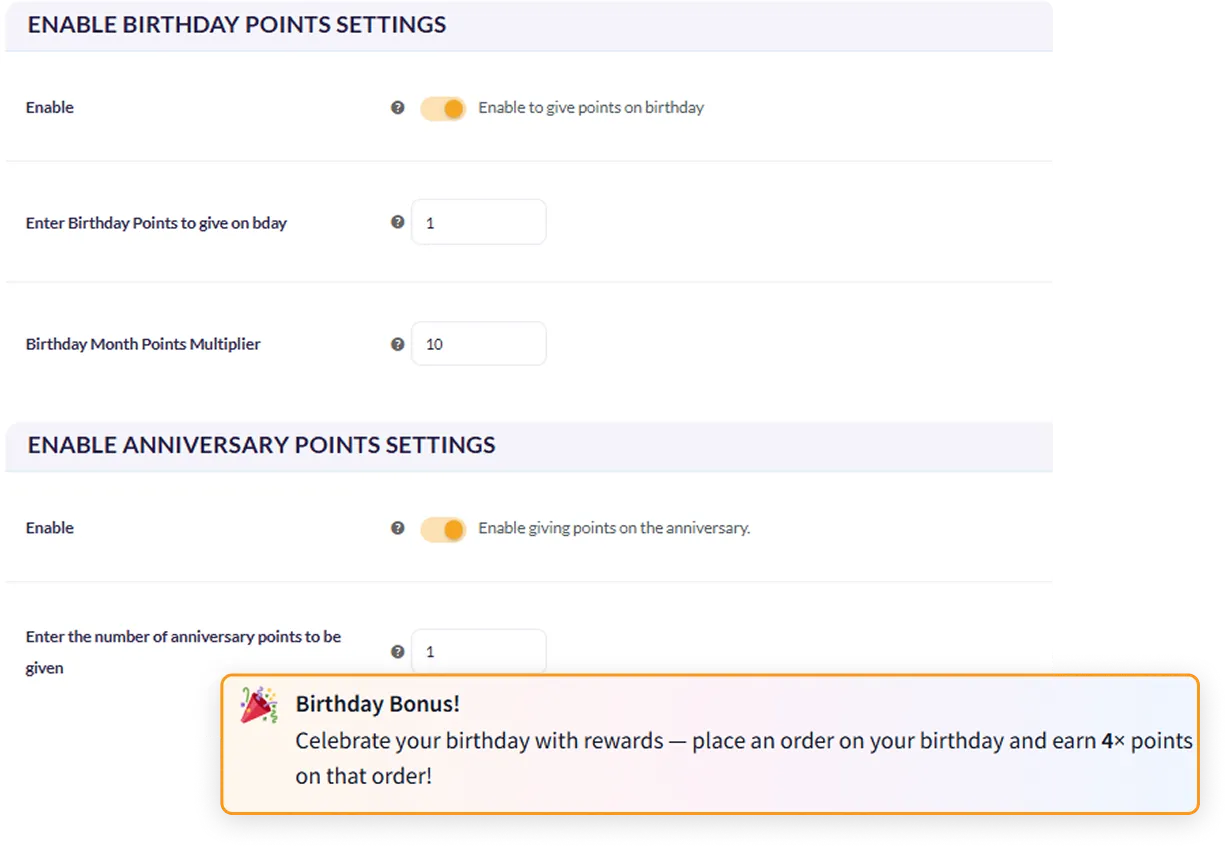Click the Enable label in anniversary section
Screen dimensions: 1230x851
(x=50, y=528)
